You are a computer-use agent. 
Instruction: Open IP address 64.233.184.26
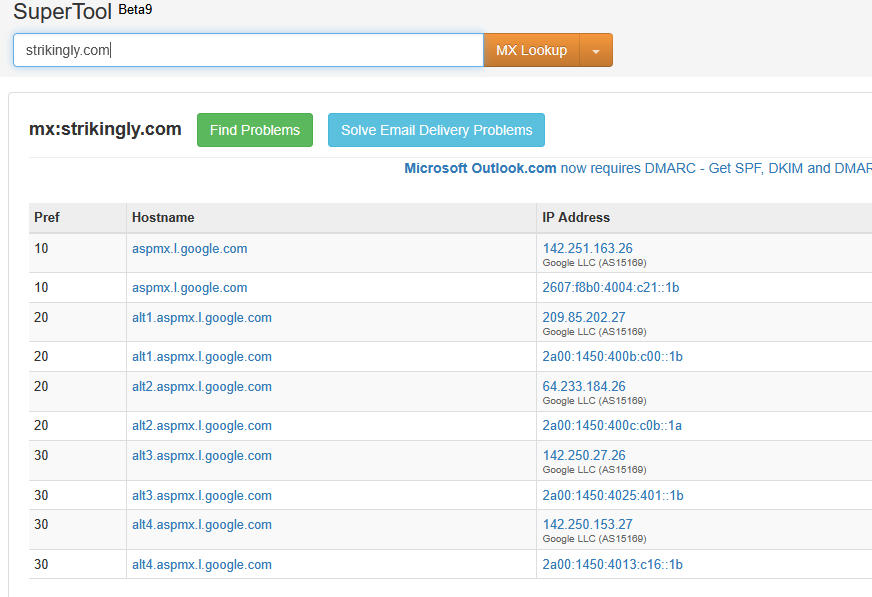pyautogui.click(x=584, y=386)
